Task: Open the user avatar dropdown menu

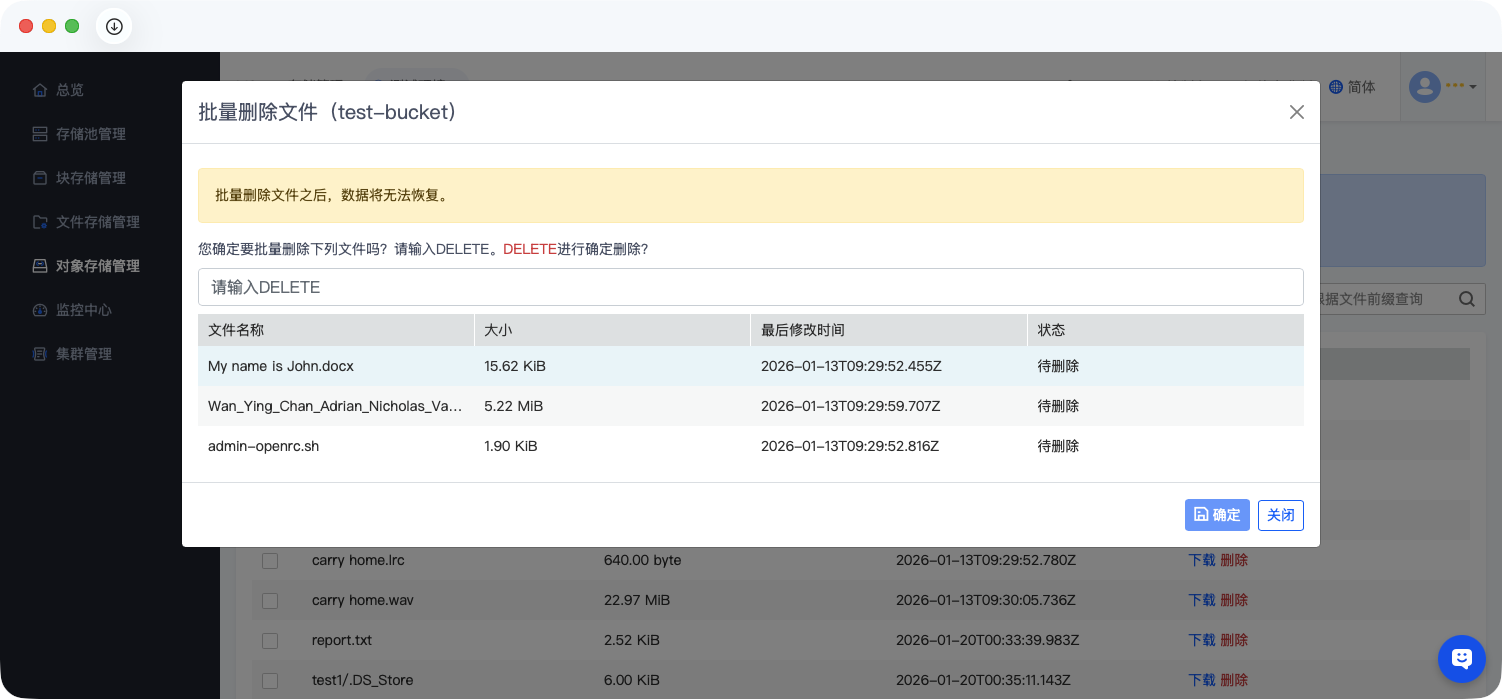Action: pos(1442,87)
